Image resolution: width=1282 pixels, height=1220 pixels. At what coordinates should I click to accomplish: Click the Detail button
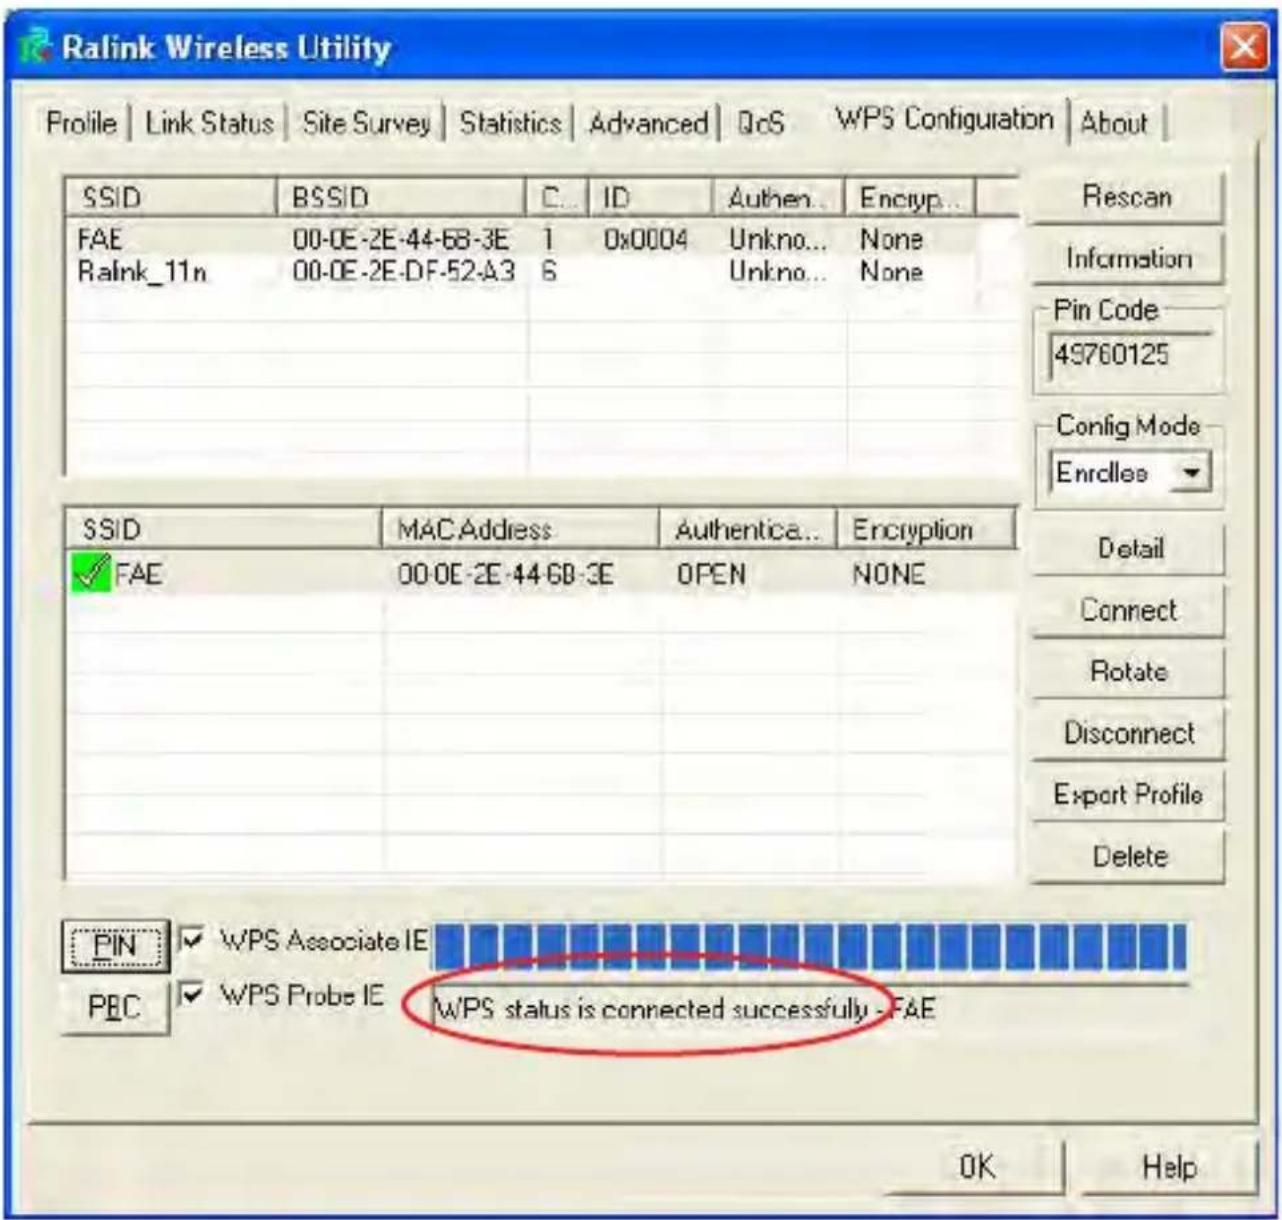coord(1129,549)
